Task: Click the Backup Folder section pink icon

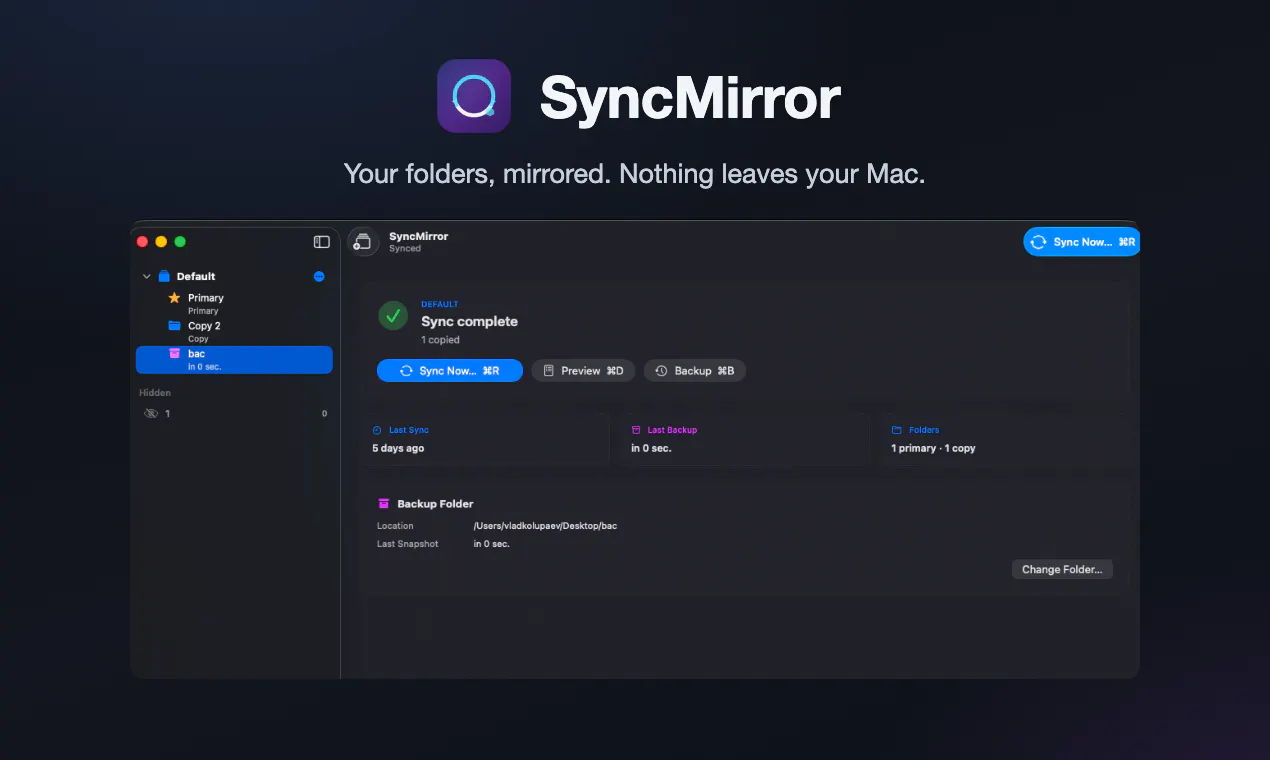Action: coord(383,504)
